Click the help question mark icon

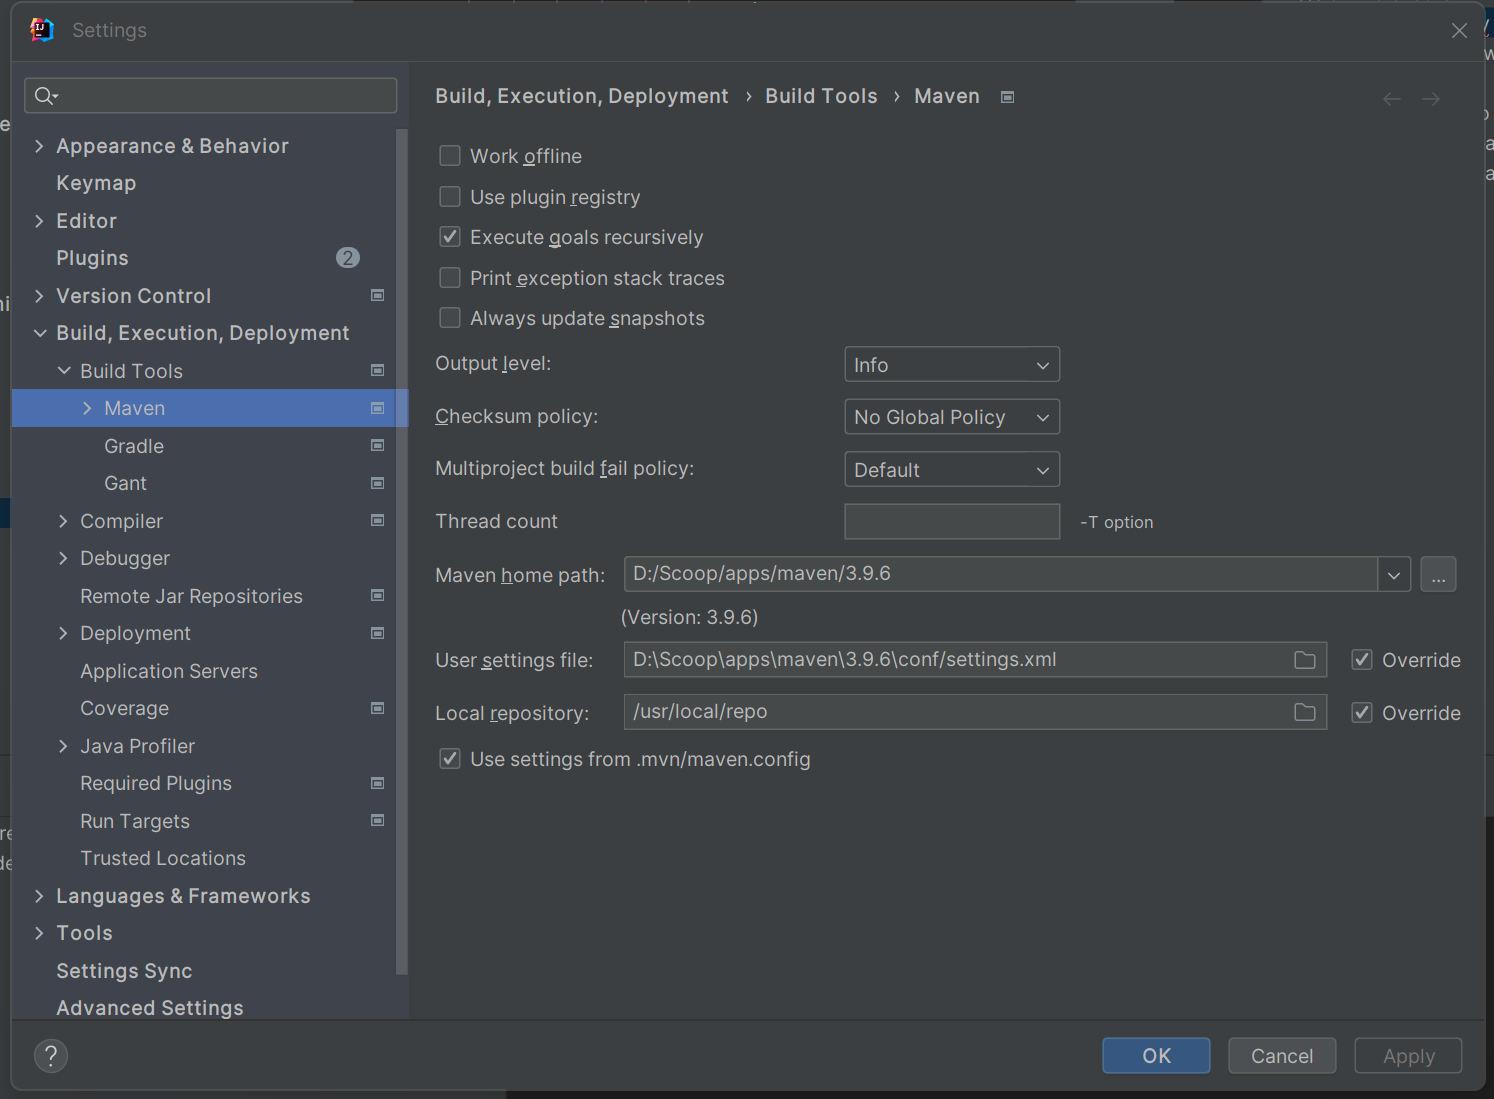click(x=51, y=1056)
